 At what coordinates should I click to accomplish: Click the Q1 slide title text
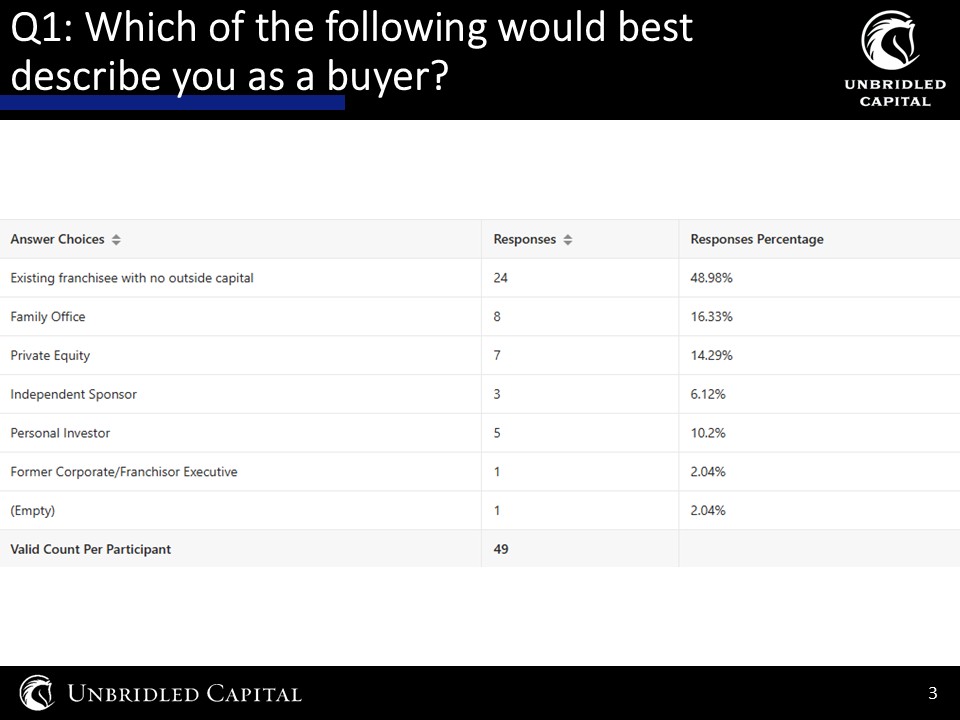tap(351, 51)
